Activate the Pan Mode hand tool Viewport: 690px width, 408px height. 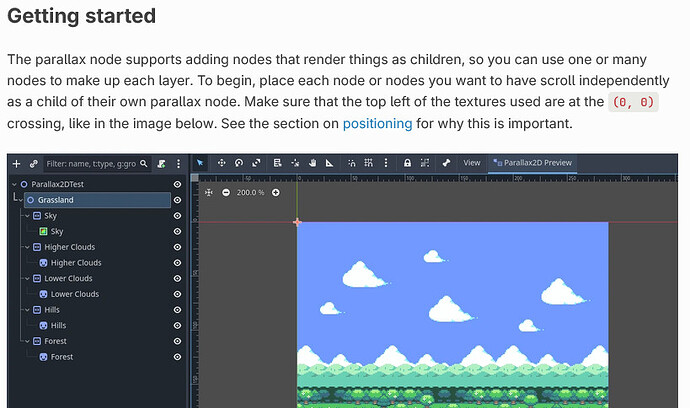click(x=312, y=163)
